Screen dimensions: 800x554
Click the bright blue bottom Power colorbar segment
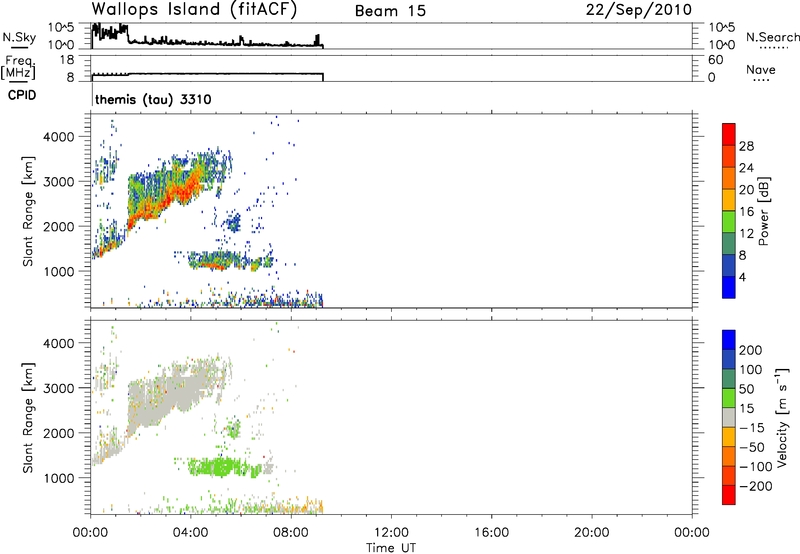tap(729, 287)
